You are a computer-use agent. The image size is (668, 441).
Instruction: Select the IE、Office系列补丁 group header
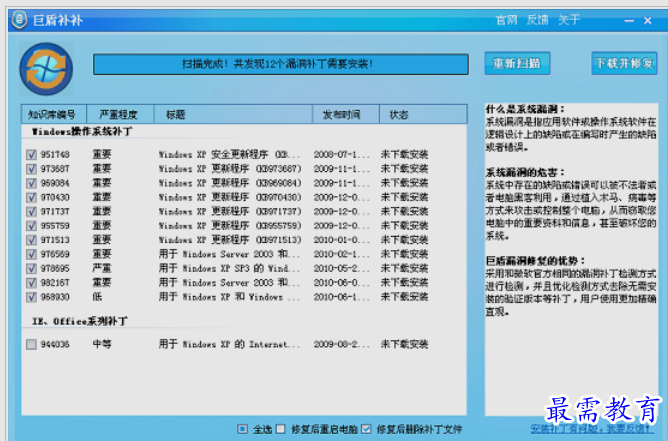click(x=80, y=321)
